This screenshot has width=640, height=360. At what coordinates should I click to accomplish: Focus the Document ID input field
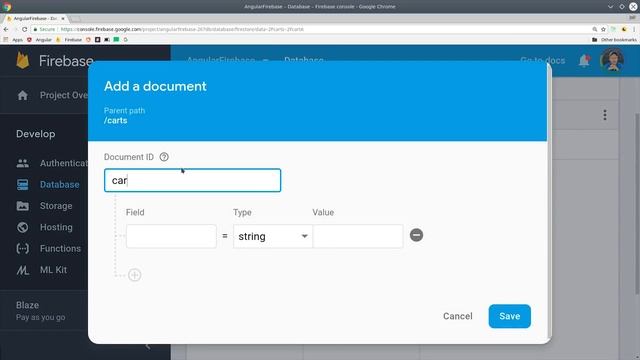click(192, 180)
